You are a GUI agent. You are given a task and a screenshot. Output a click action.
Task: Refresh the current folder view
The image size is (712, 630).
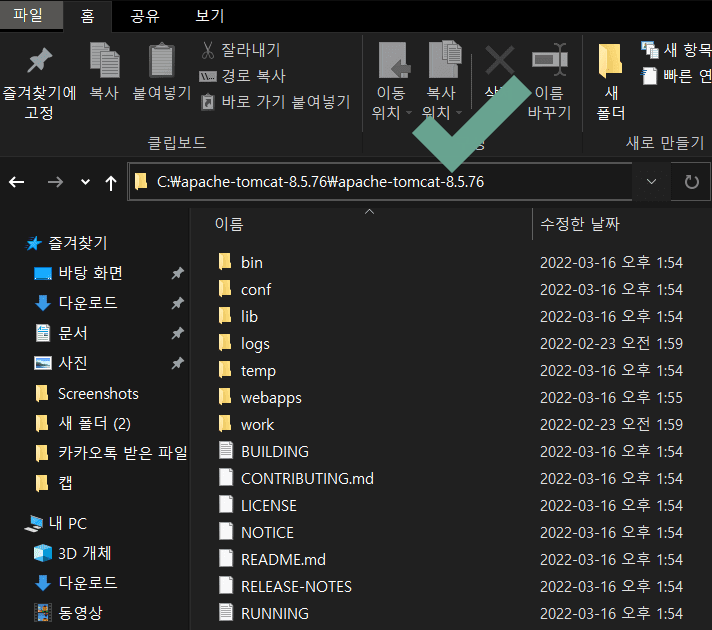click(x=691, y=182)
